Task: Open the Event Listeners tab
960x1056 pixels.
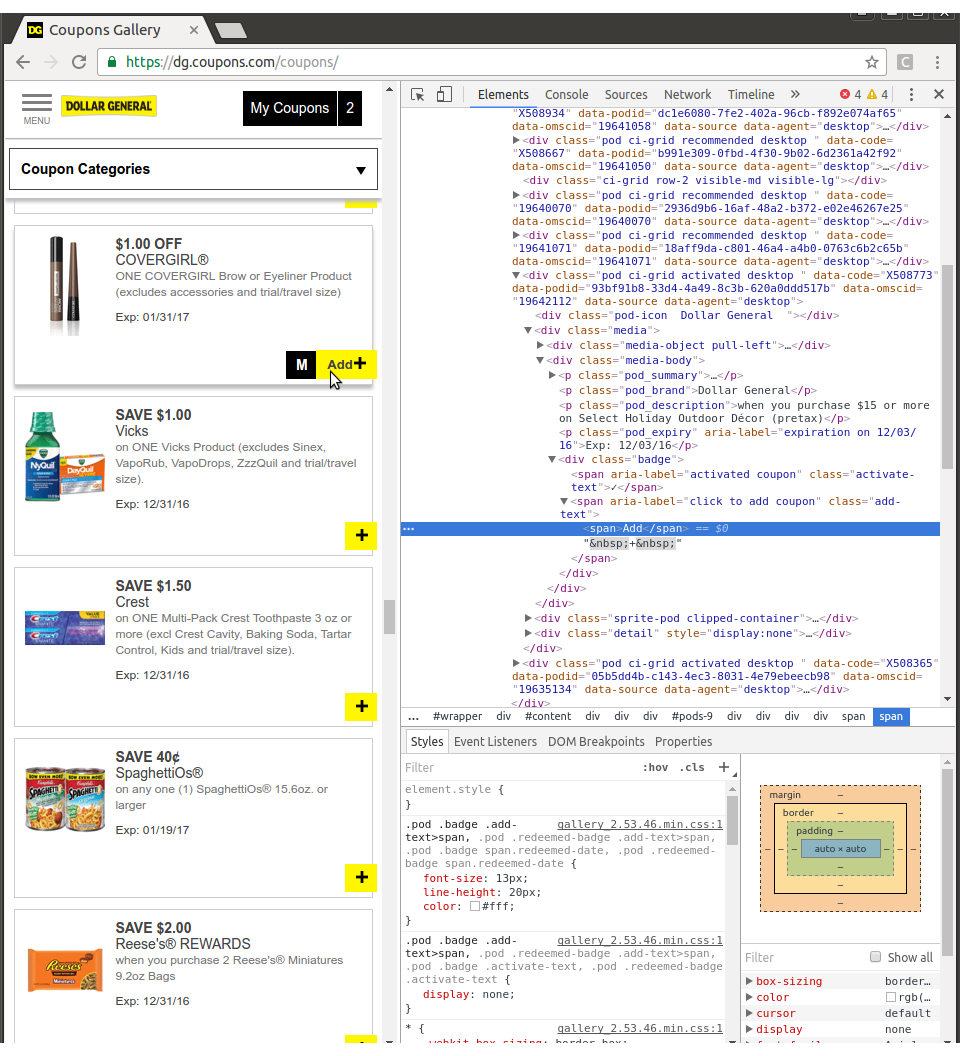Action: coord(495,741)
